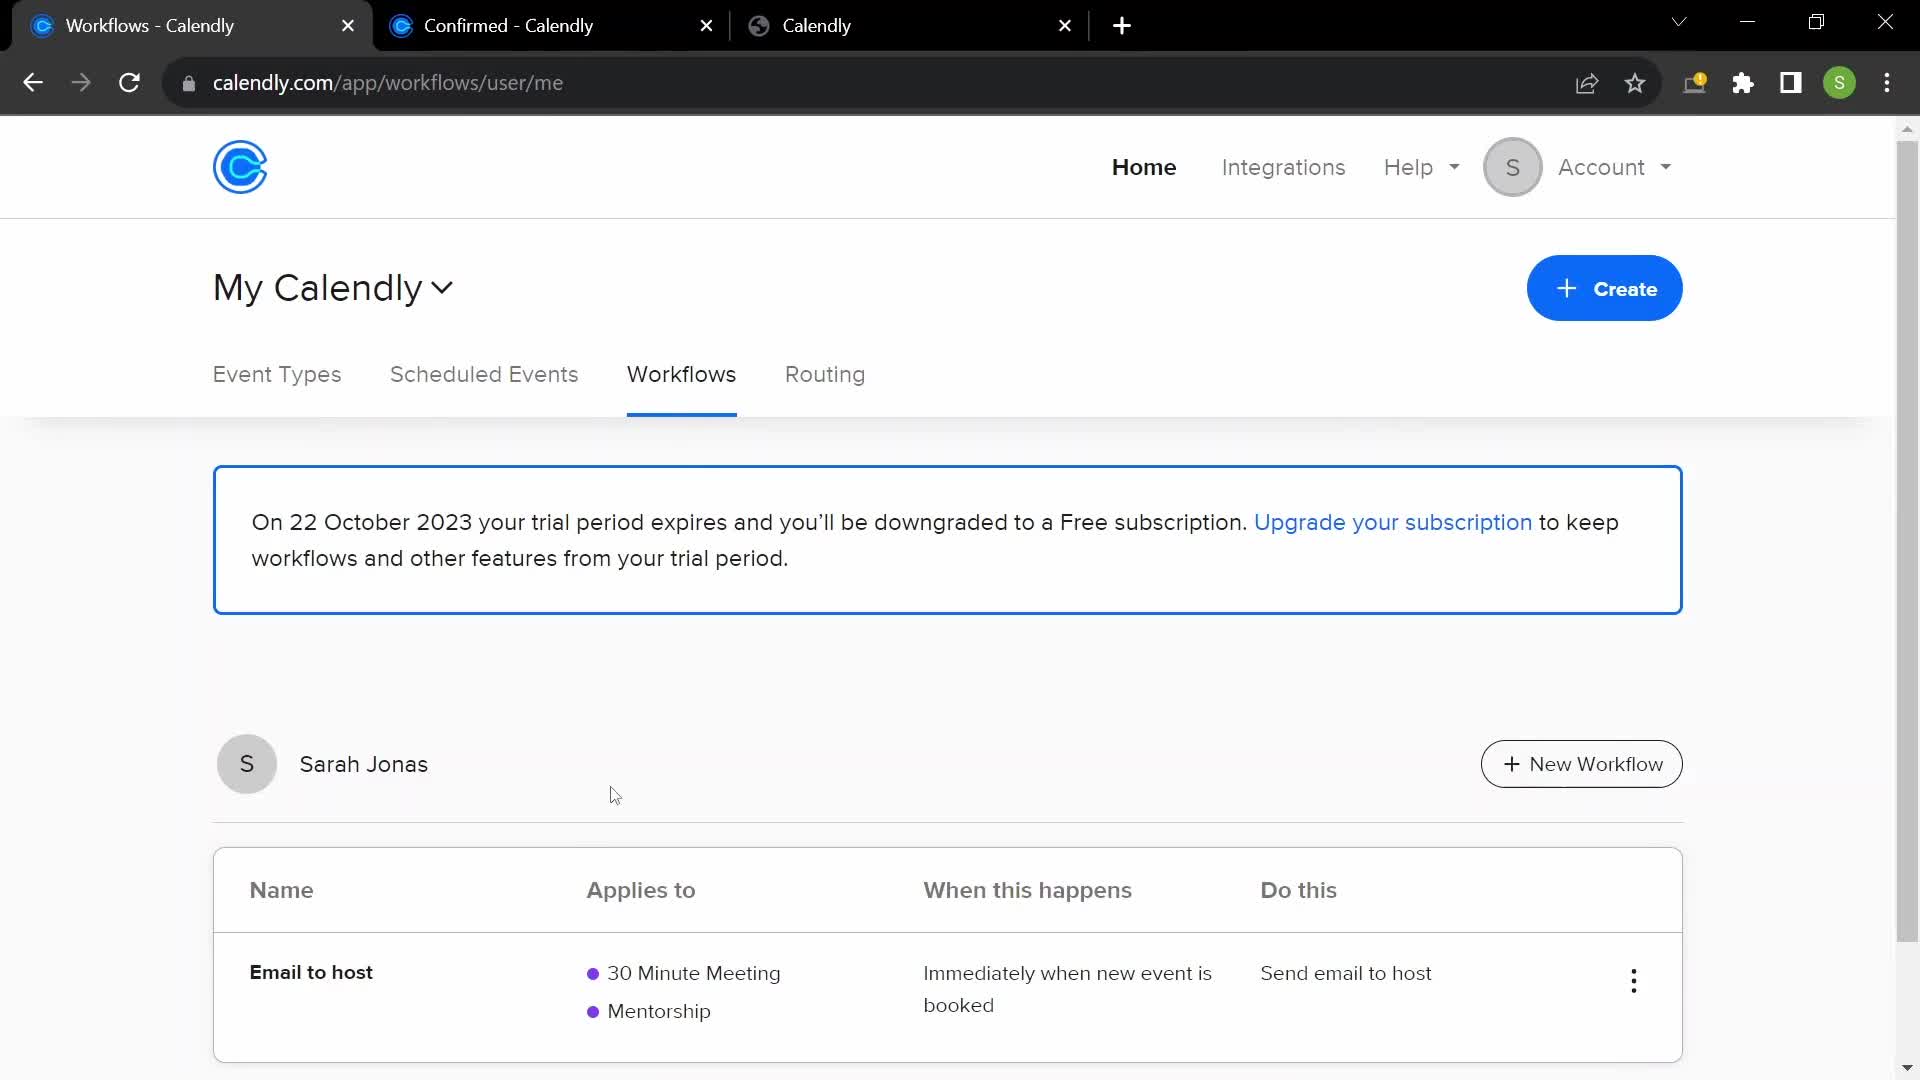Click the Confirmed Calendly tab
This screenshot has height=1080, width=1920.
point(510,26)
